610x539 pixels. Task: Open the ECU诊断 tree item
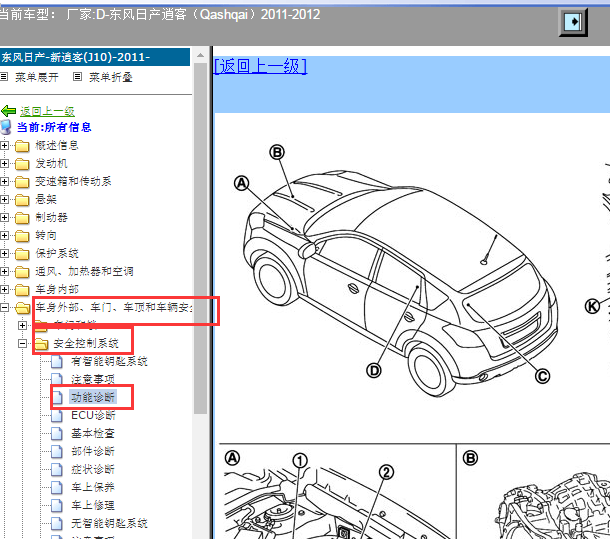[93, 415]
